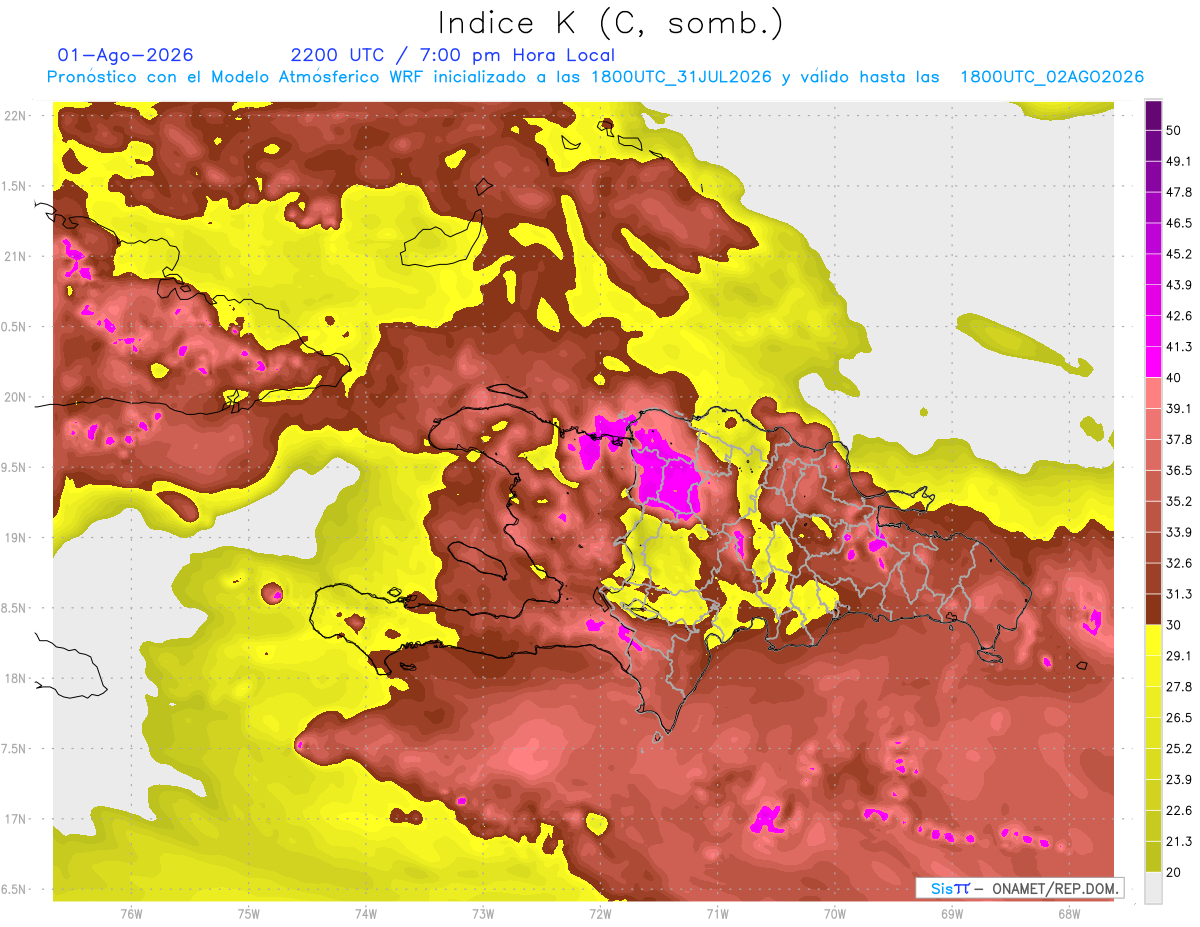Click the color scale value "47.8"
The width and height of the screenshot is (1200, 927).
coord(1179,192)
